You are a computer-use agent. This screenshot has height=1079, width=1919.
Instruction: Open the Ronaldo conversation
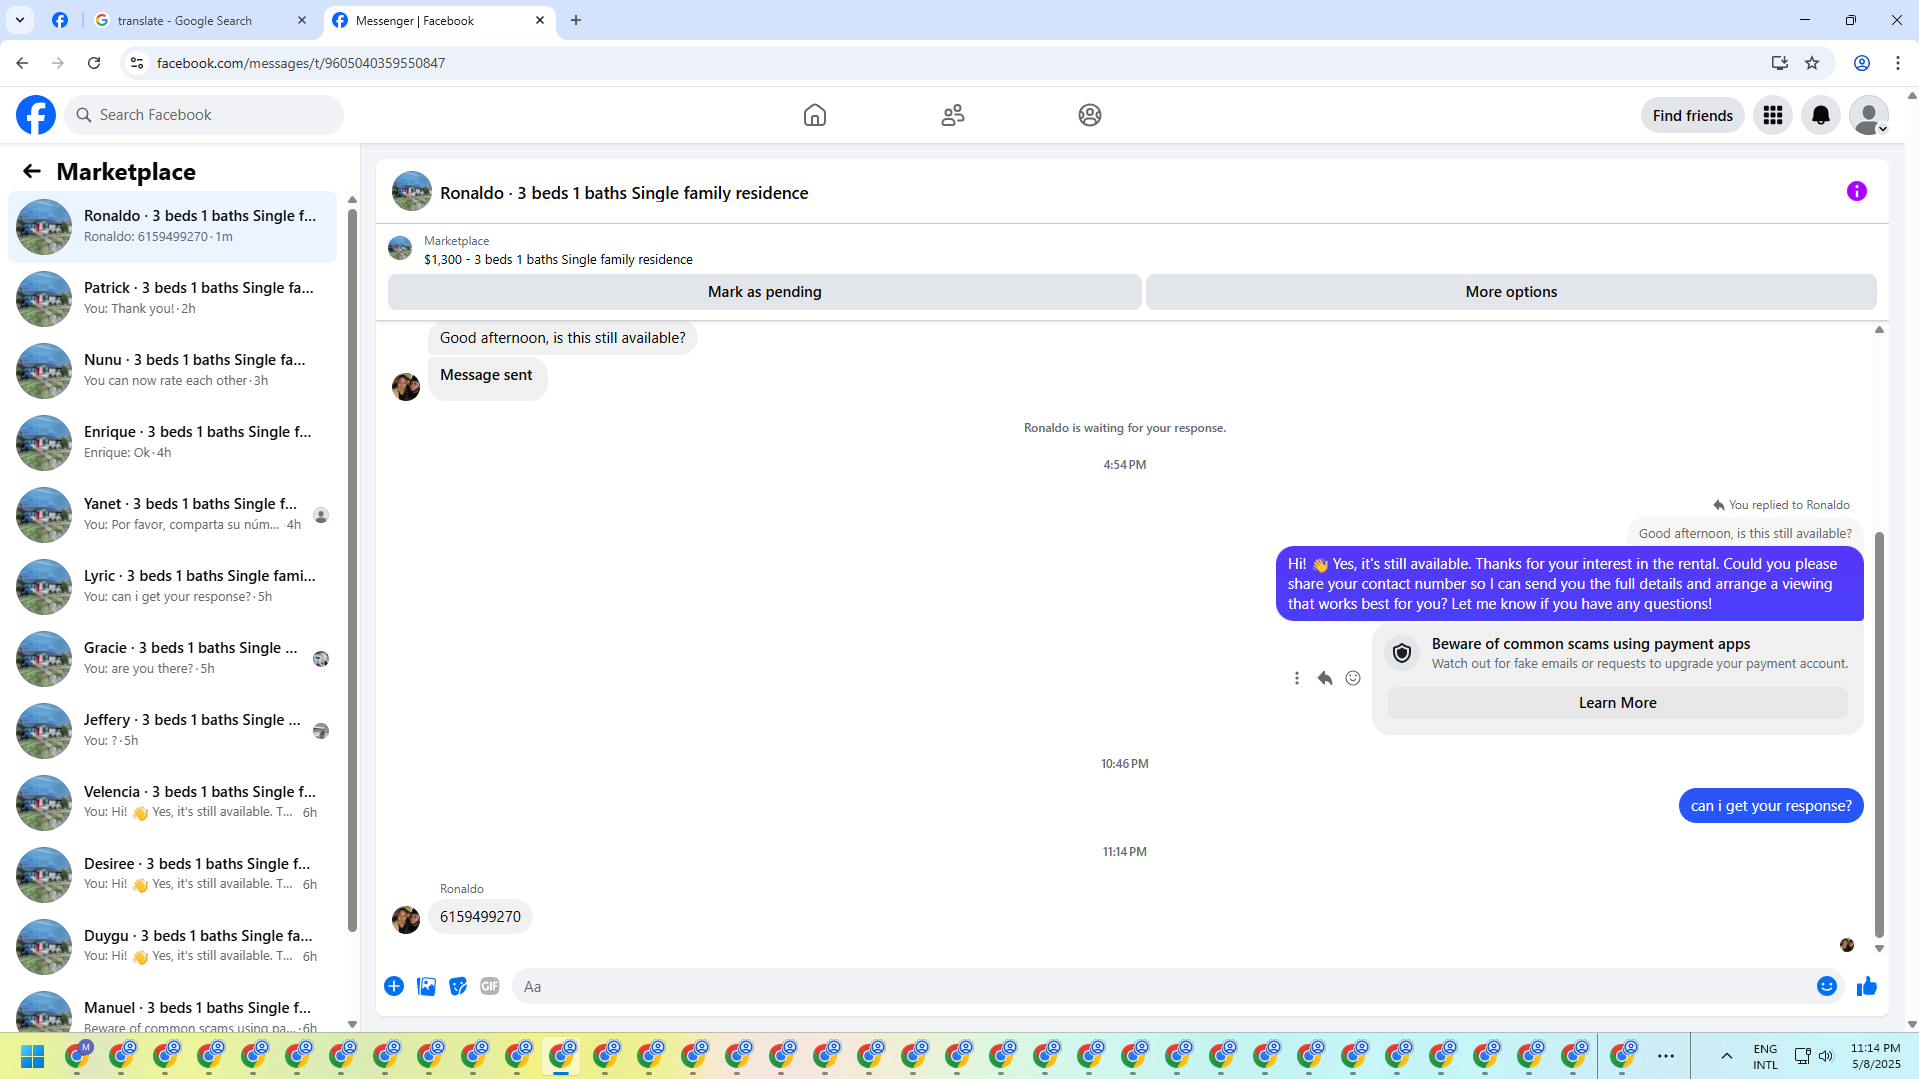coord(173,227)
